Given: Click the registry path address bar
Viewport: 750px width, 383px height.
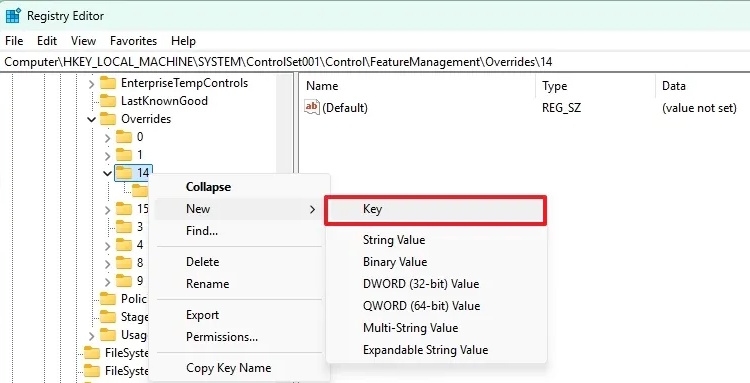Looking at the screenshot, I should click(375, 62).
